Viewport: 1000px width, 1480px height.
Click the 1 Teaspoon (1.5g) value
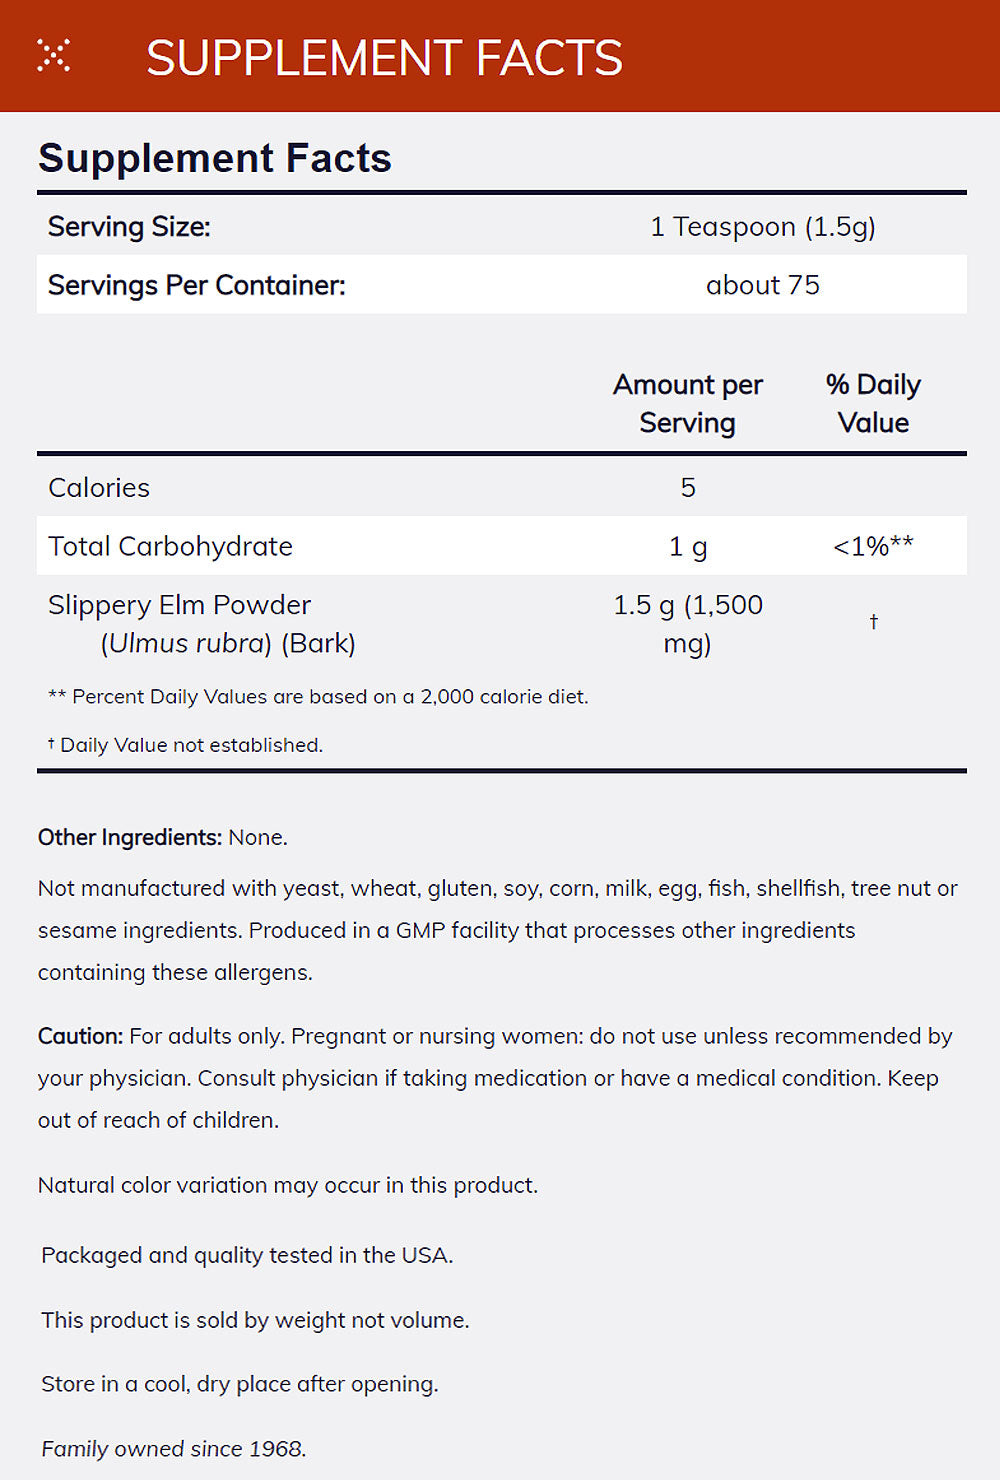(763, 227)
